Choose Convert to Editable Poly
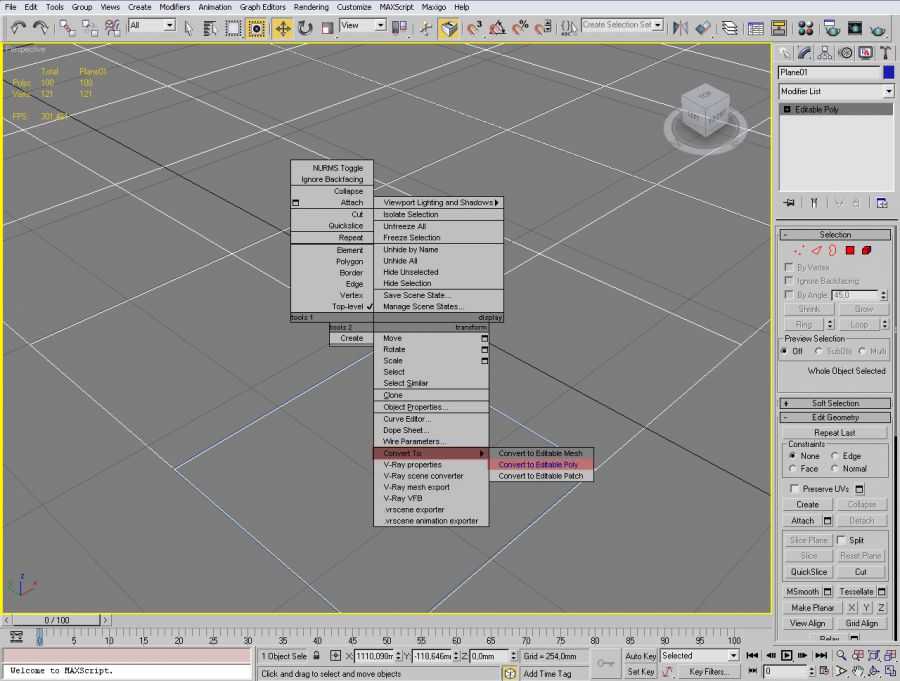This screenshot has height=681, width=900. (x=539, y=465)
